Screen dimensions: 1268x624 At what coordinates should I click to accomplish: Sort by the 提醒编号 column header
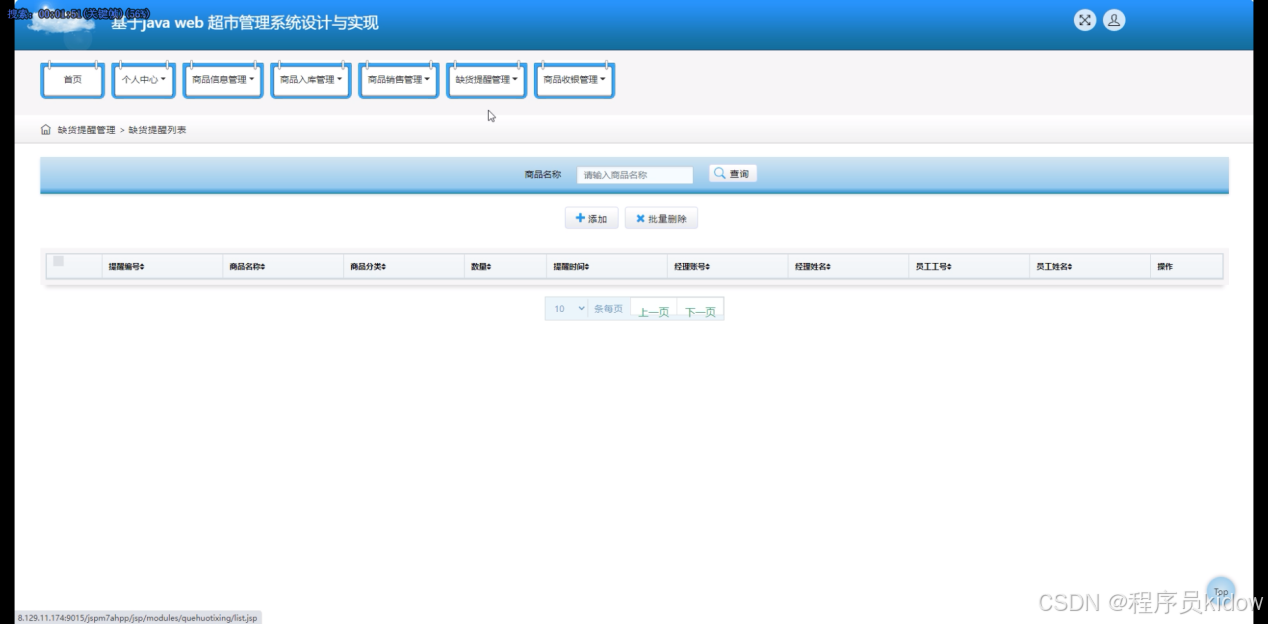pyautogui.click(x=127, y=267)
